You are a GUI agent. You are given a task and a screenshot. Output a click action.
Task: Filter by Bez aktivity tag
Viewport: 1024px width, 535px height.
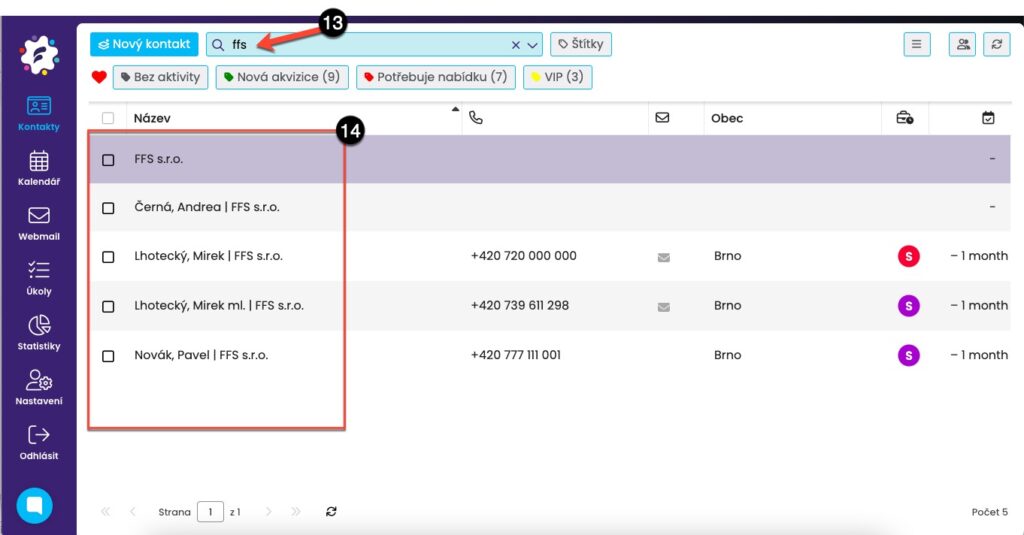[x=161, y=77]
